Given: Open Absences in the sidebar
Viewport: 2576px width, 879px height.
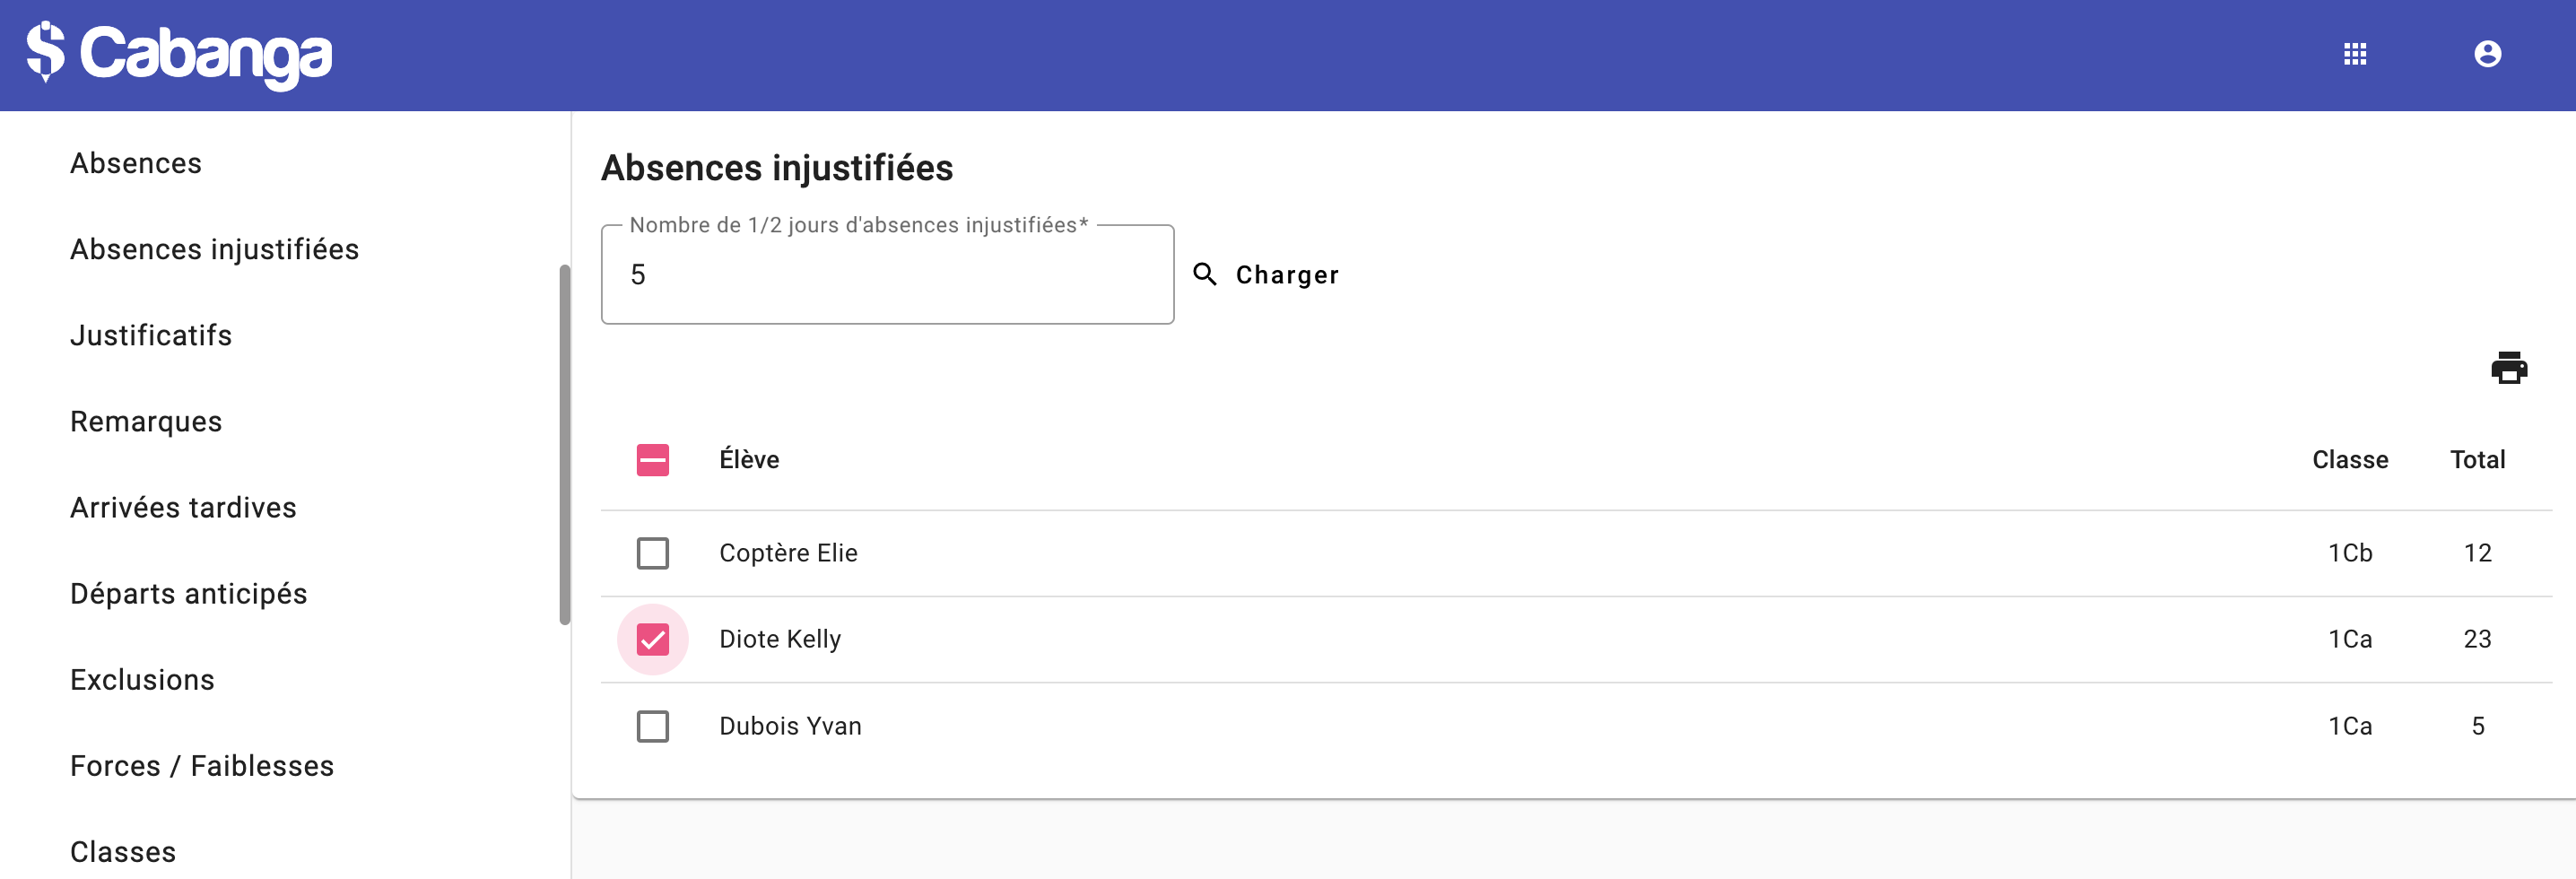Looking at the screenshot, I should 136,163.
